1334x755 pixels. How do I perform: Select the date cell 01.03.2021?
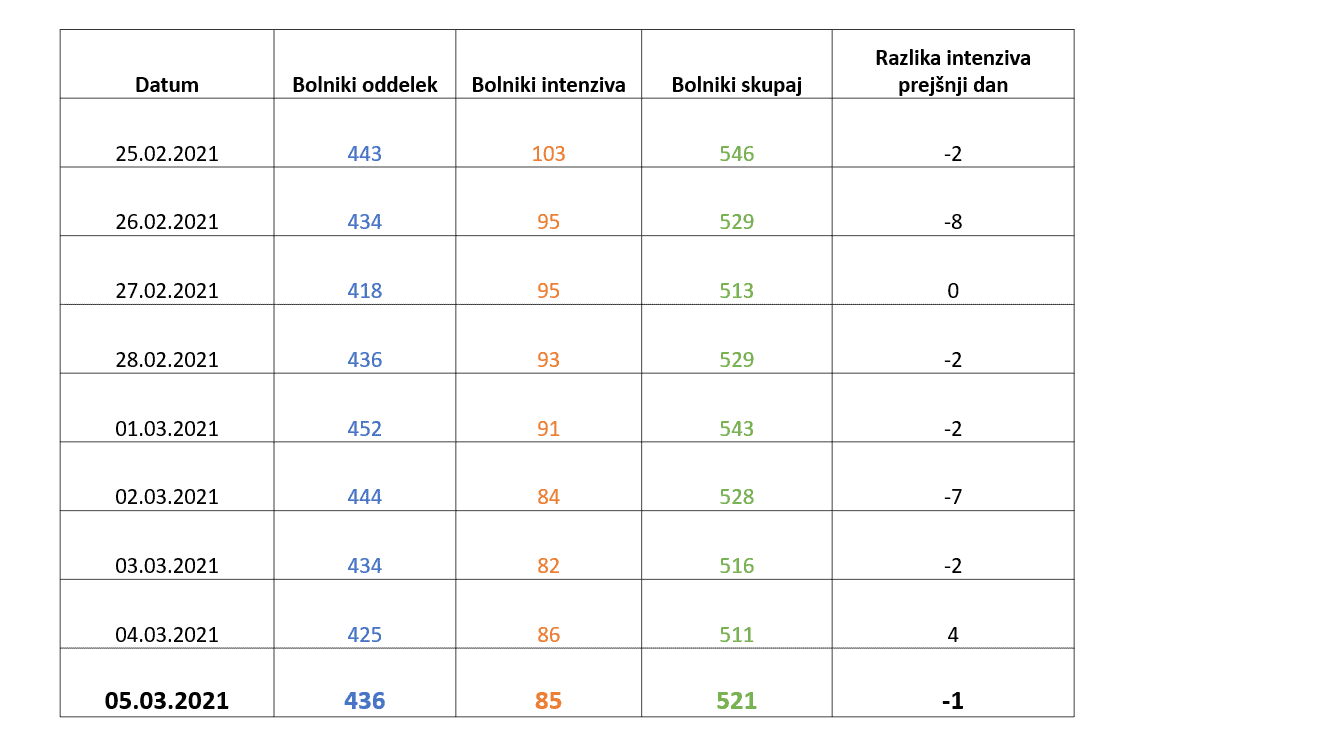[167, 429]
